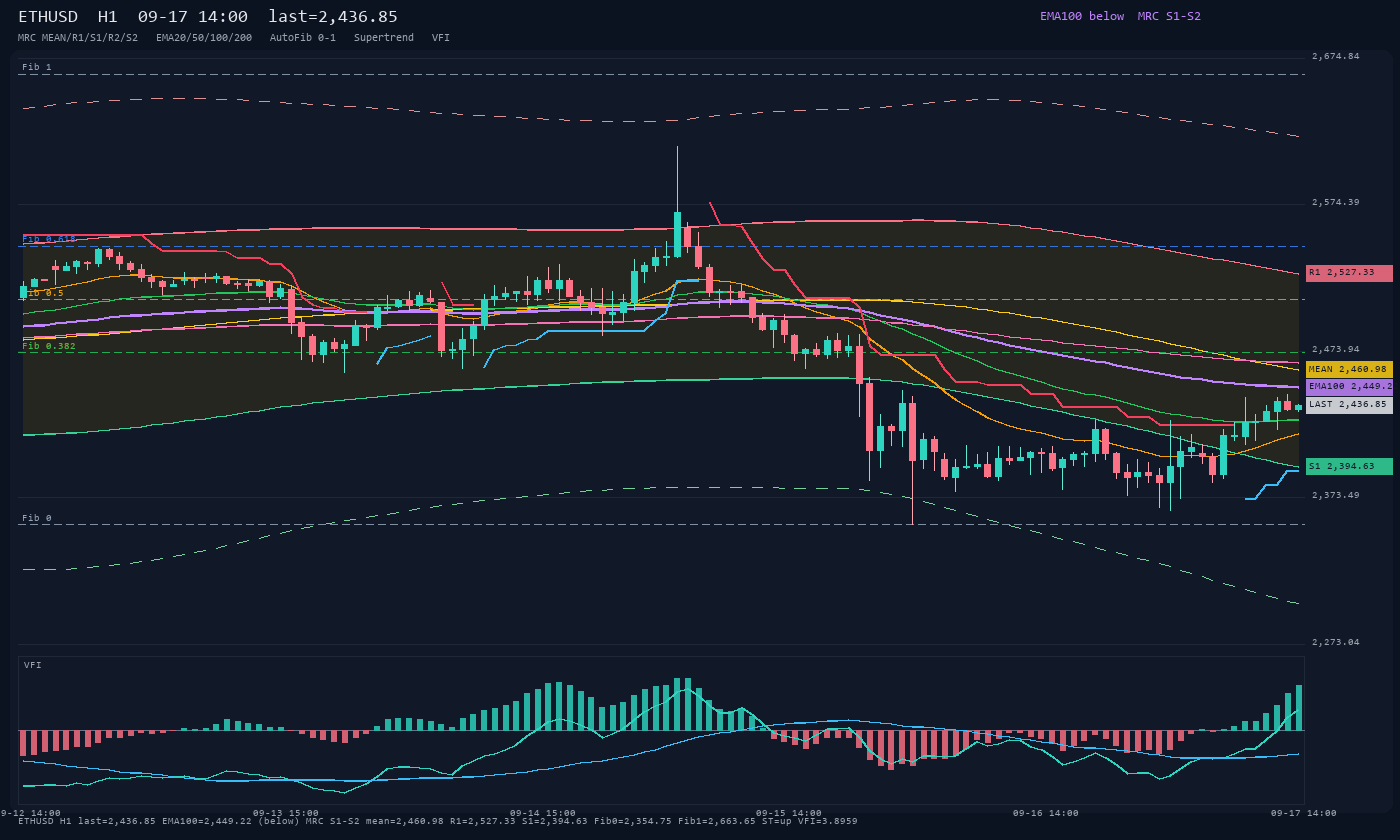The image size is (1400, 840).
Task: Click the H1 timeframe in the chart title
Action: [108, 17]
